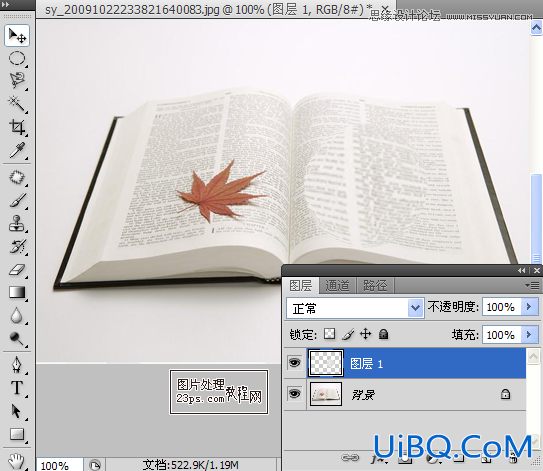Select the Dodge tool

tap(17, 339)
